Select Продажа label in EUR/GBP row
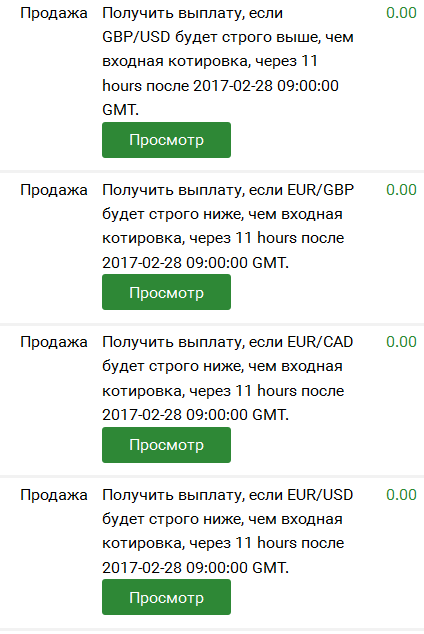This screenshot has width=424, height=634. pos(54,190)
